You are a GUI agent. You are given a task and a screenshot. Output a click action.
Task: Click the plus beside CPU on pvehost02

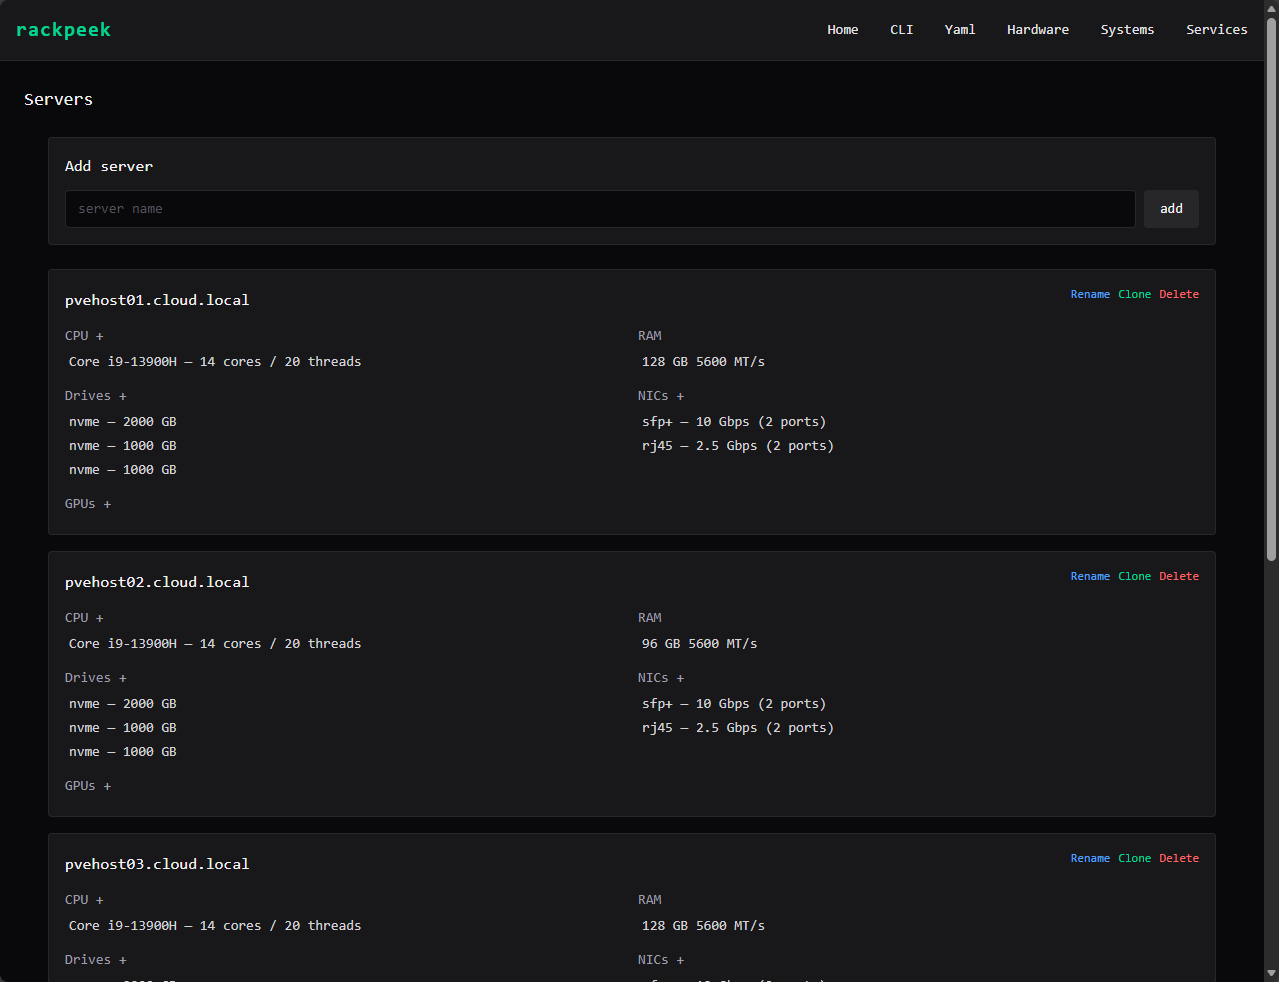click(99, 618)
